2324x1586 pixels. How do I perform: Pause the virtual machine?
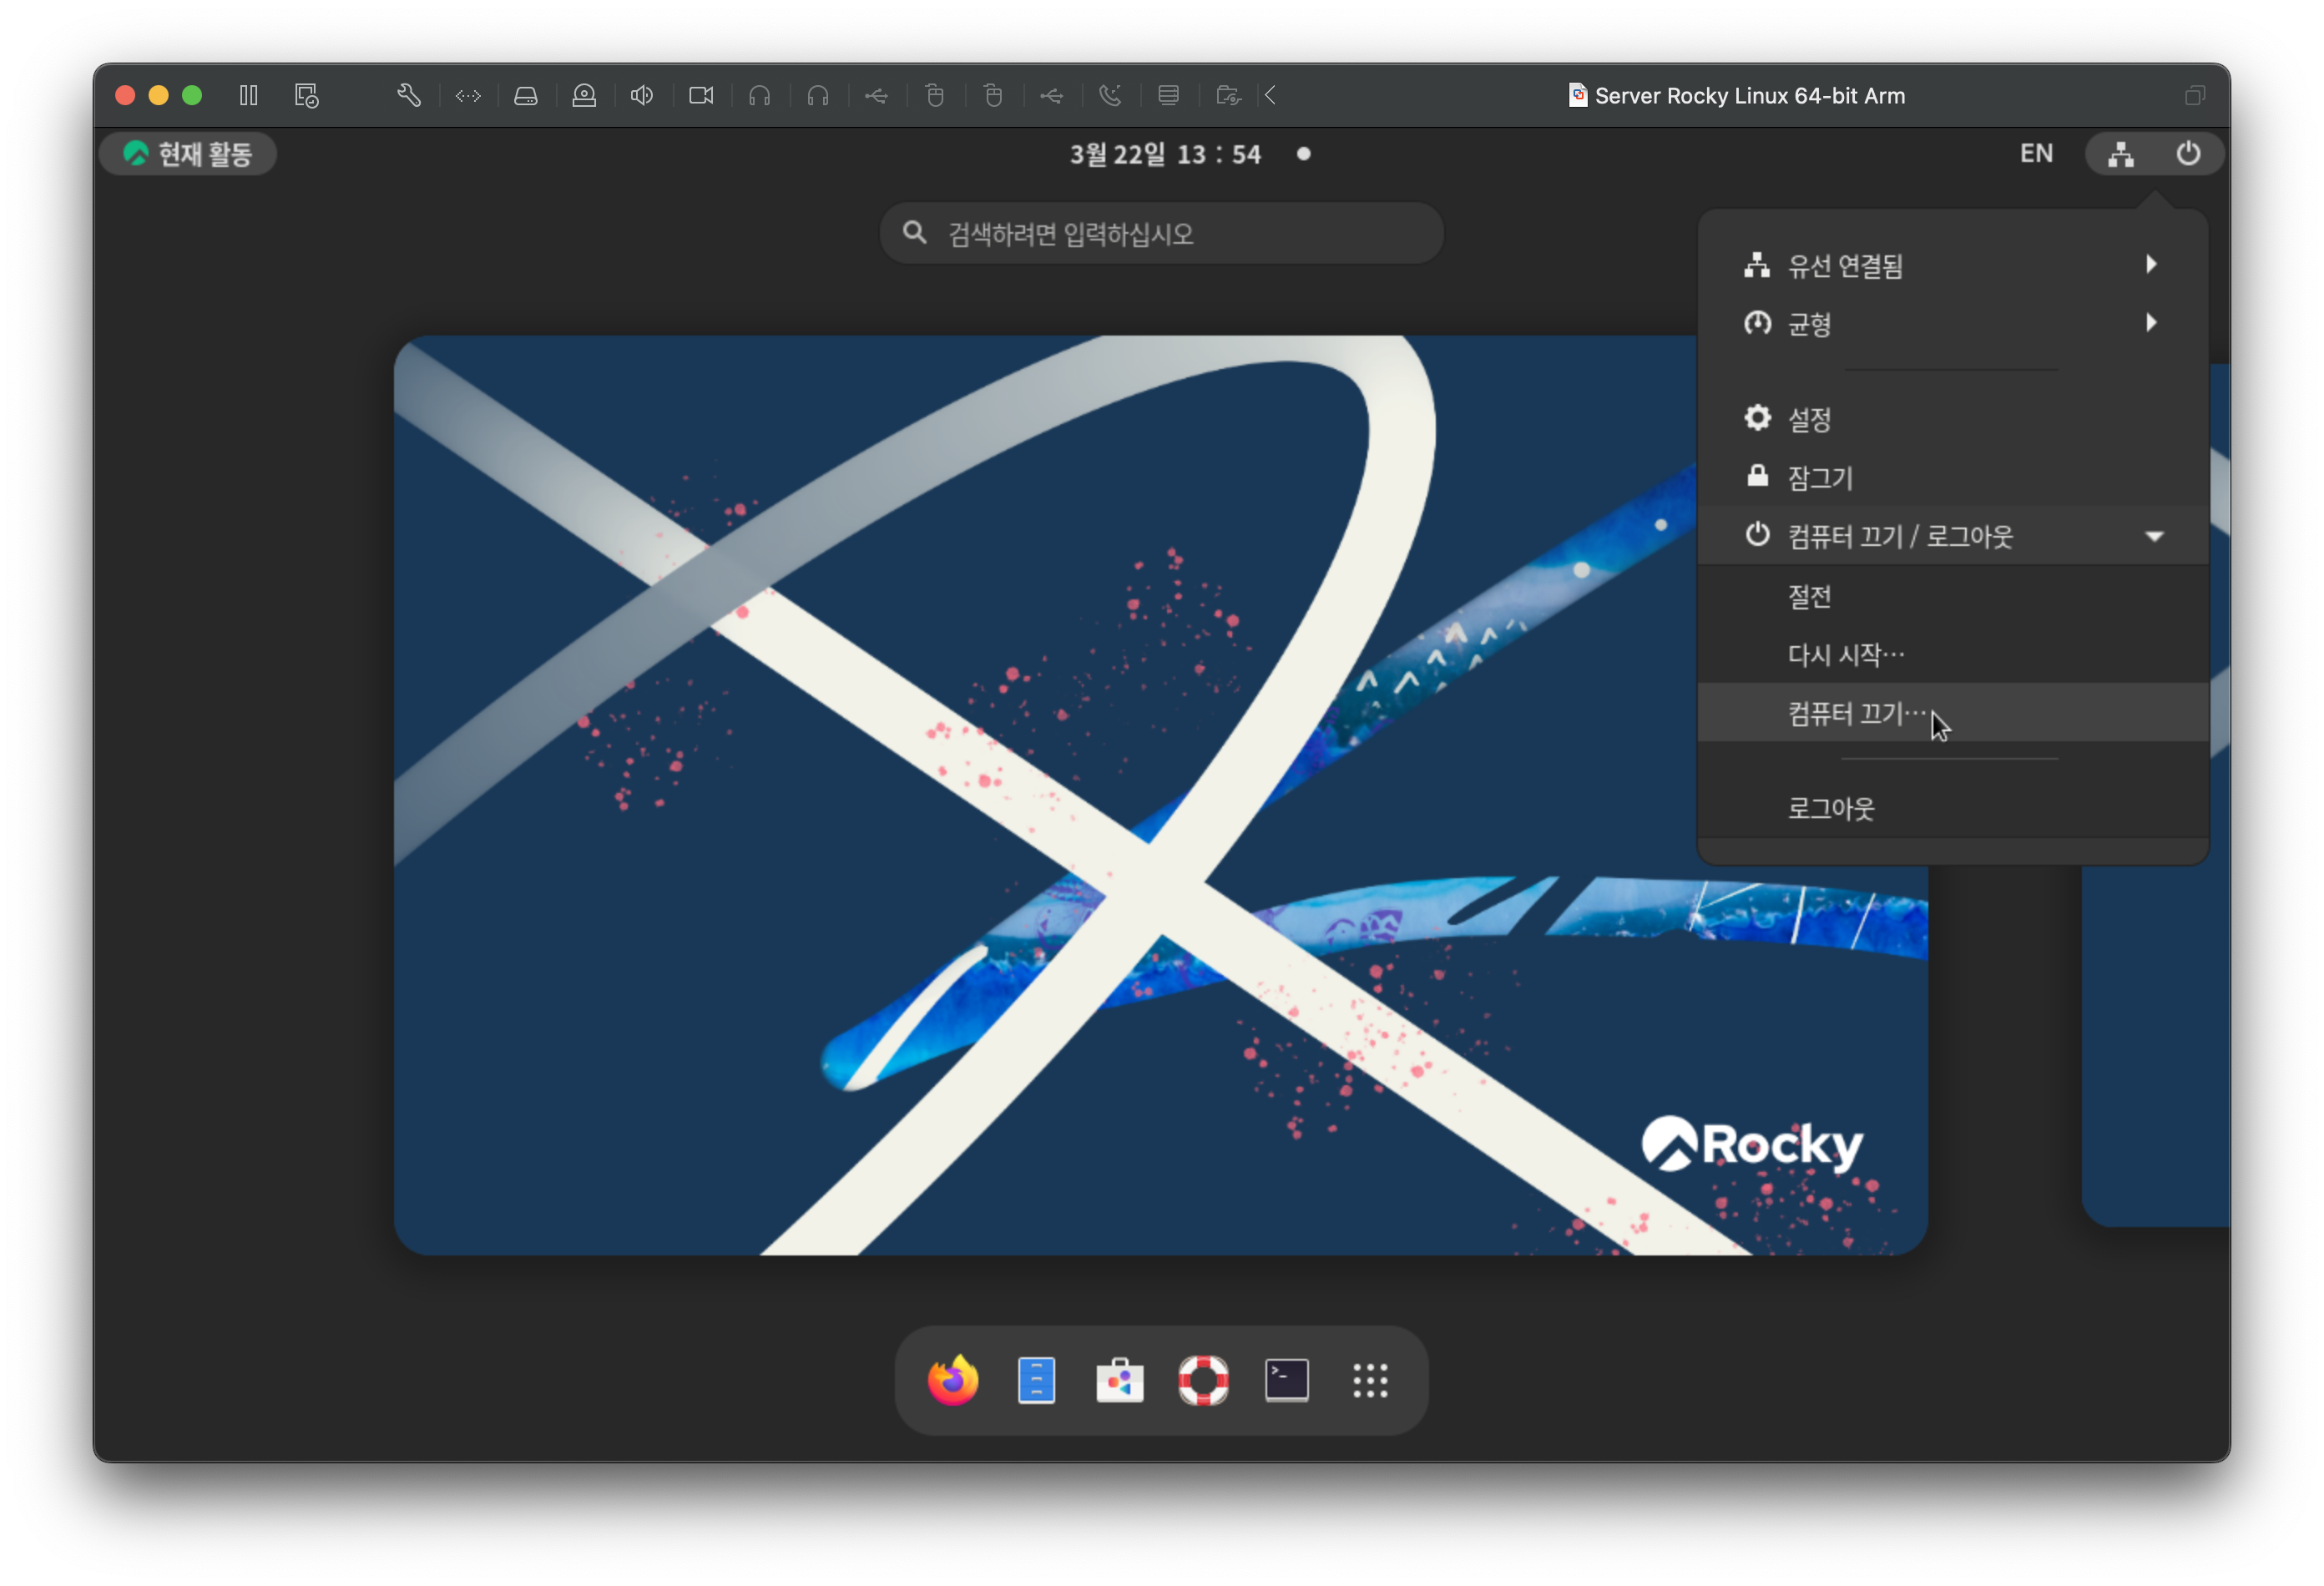coord(248,95)
